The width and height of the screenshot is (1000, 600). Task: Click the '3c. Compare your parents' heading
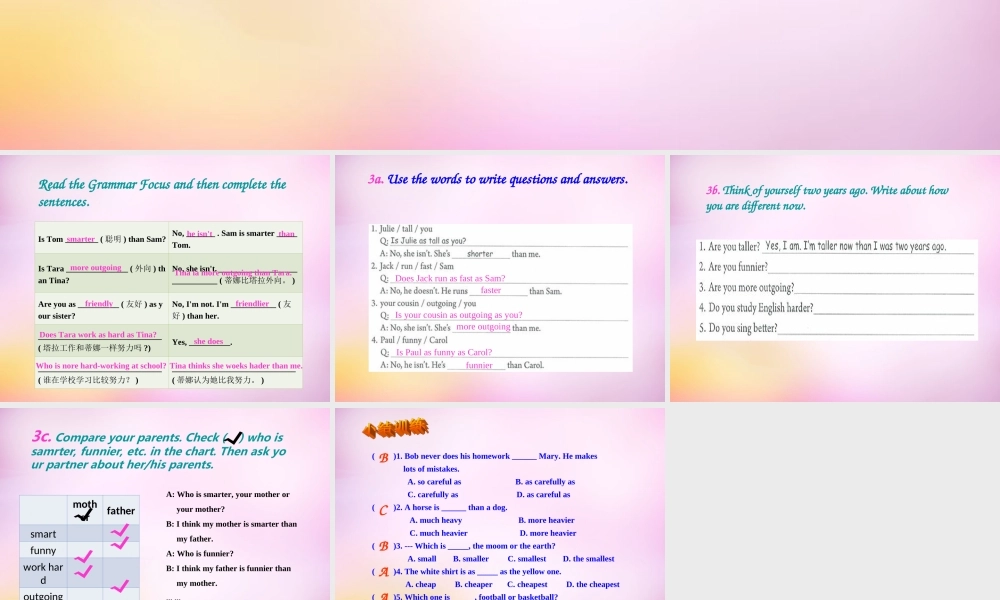click(158, 450)
